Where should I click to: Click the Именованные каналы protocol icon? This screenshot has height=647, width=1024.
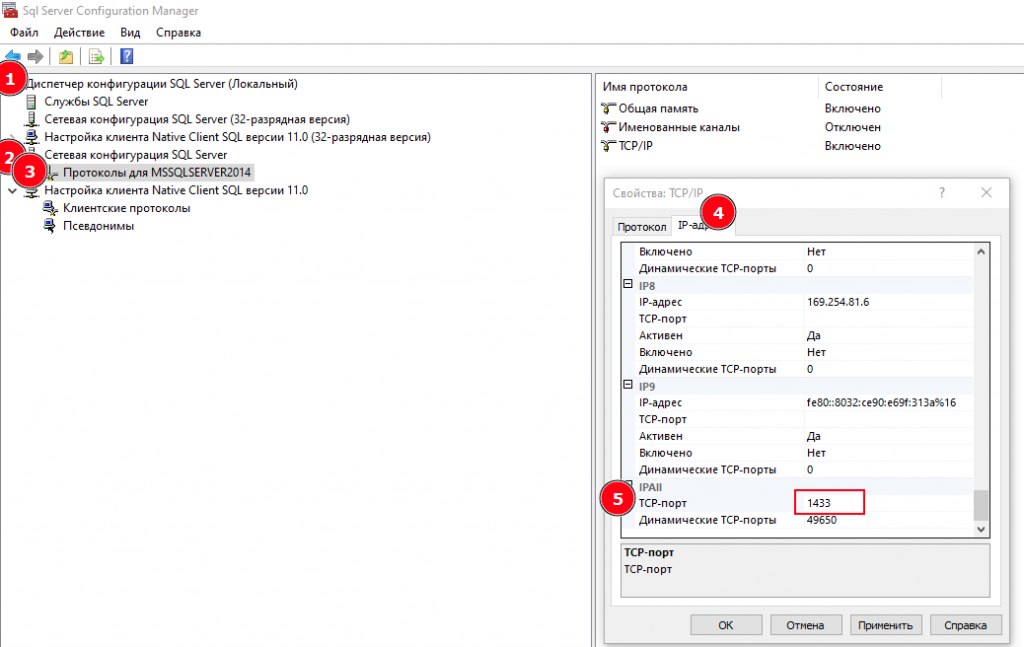click(x=608, y=127)
